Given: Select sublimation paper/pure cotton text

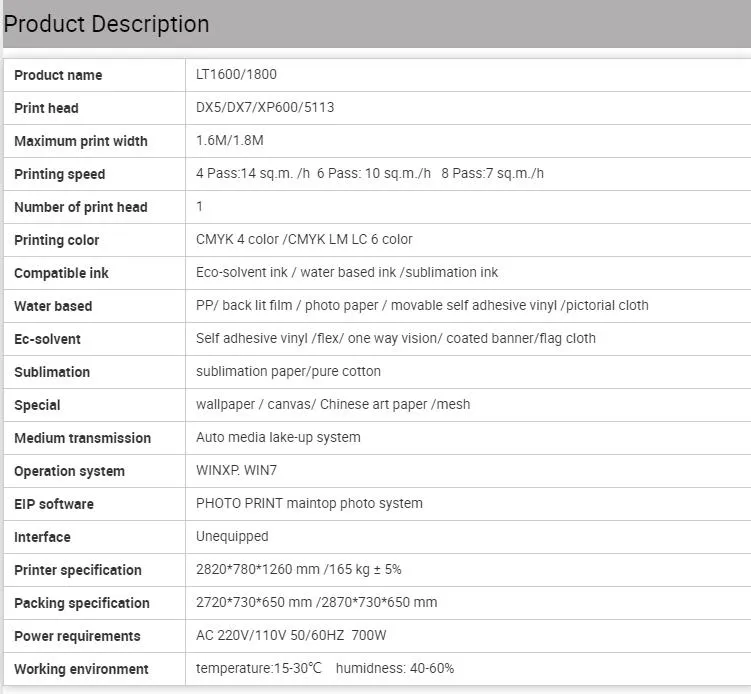Looking at the screenshot, I should (x=288, y=371).
